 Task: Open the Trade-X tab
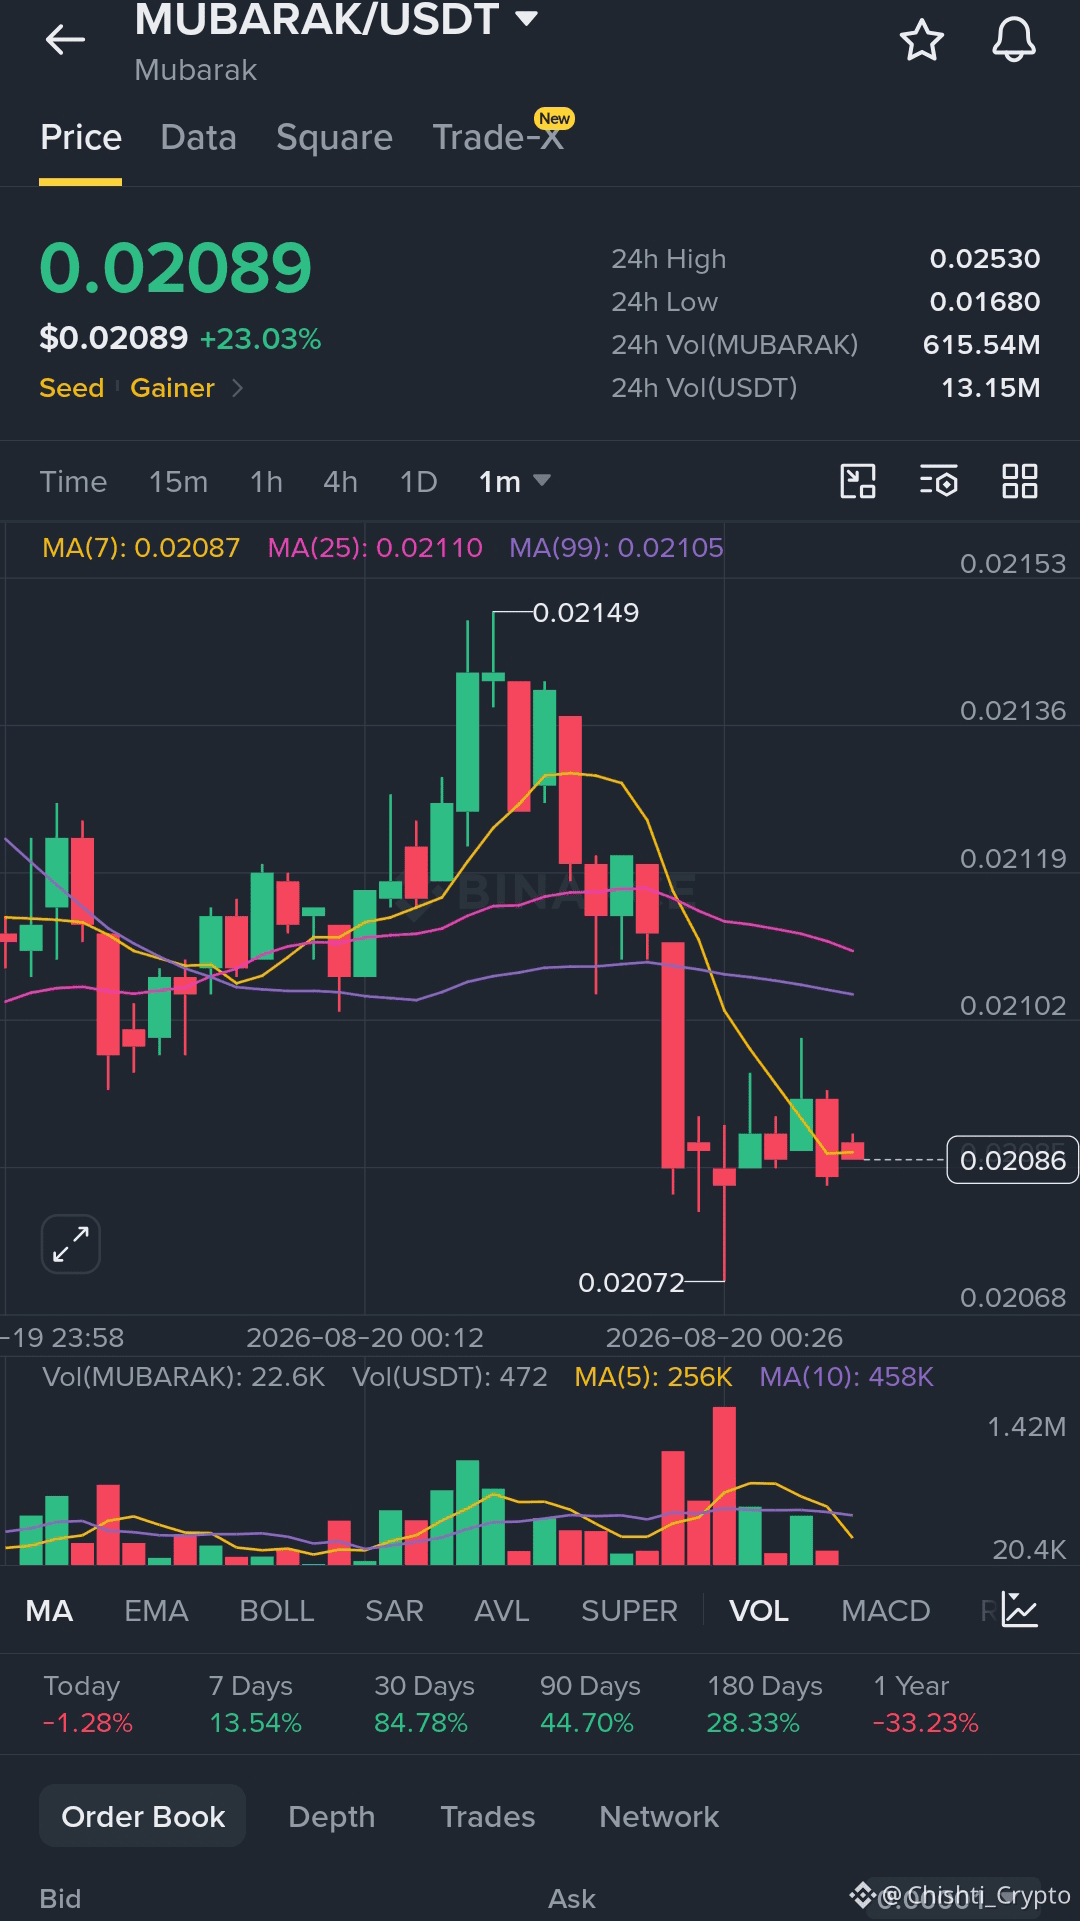pyautogui.click(x=498, y=137)
